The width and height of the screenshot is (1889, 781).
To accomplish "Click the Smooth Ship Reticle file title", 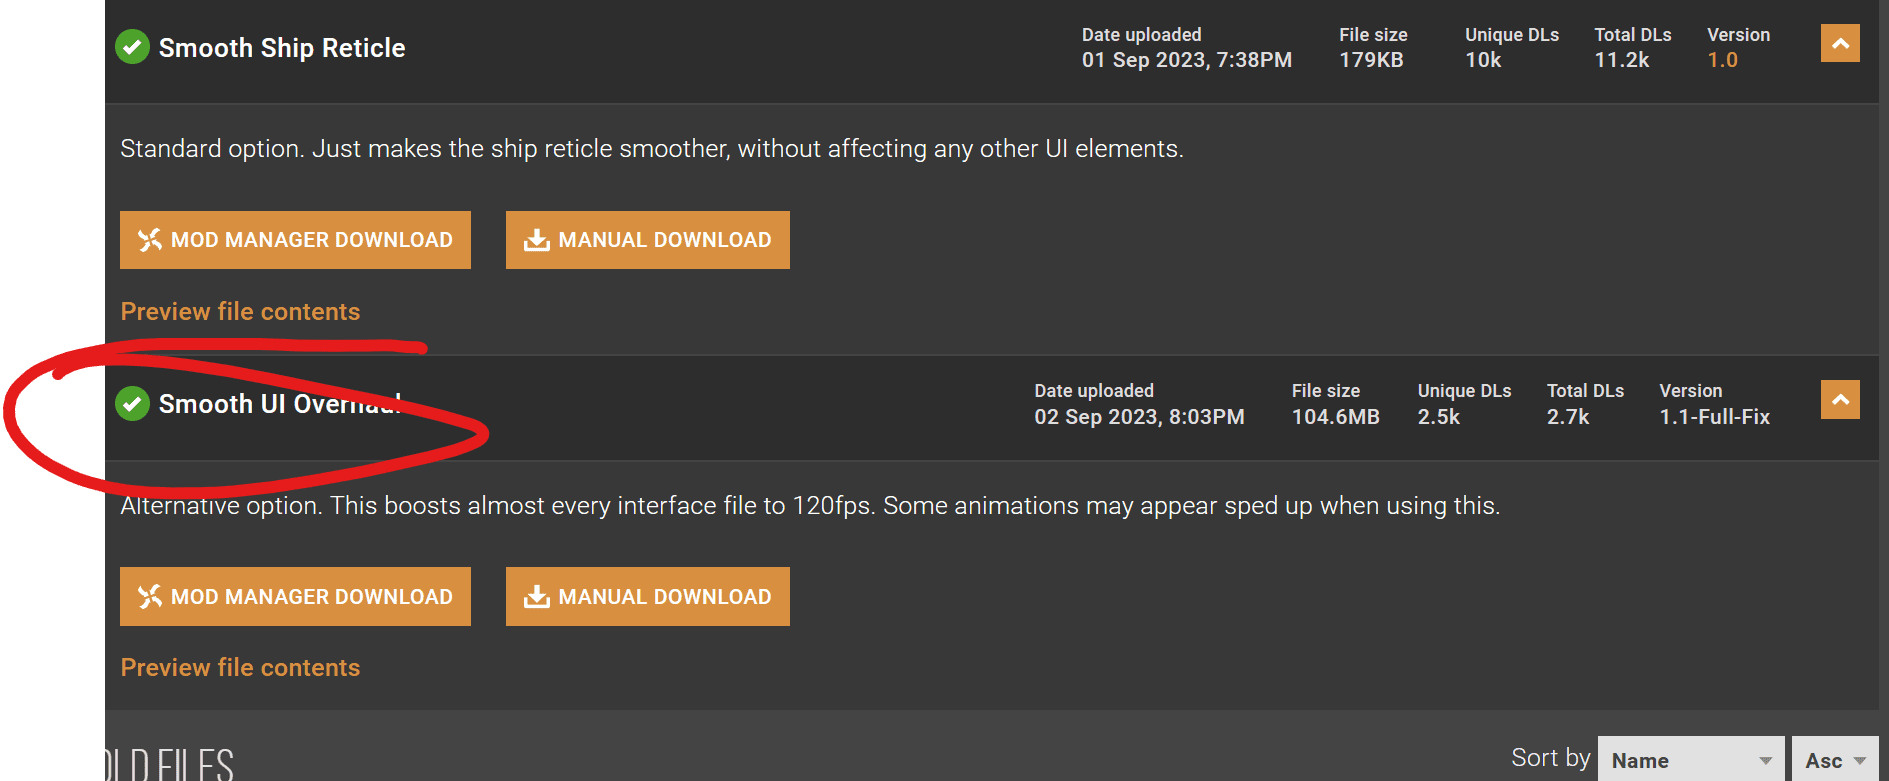I will click(282, 48).
